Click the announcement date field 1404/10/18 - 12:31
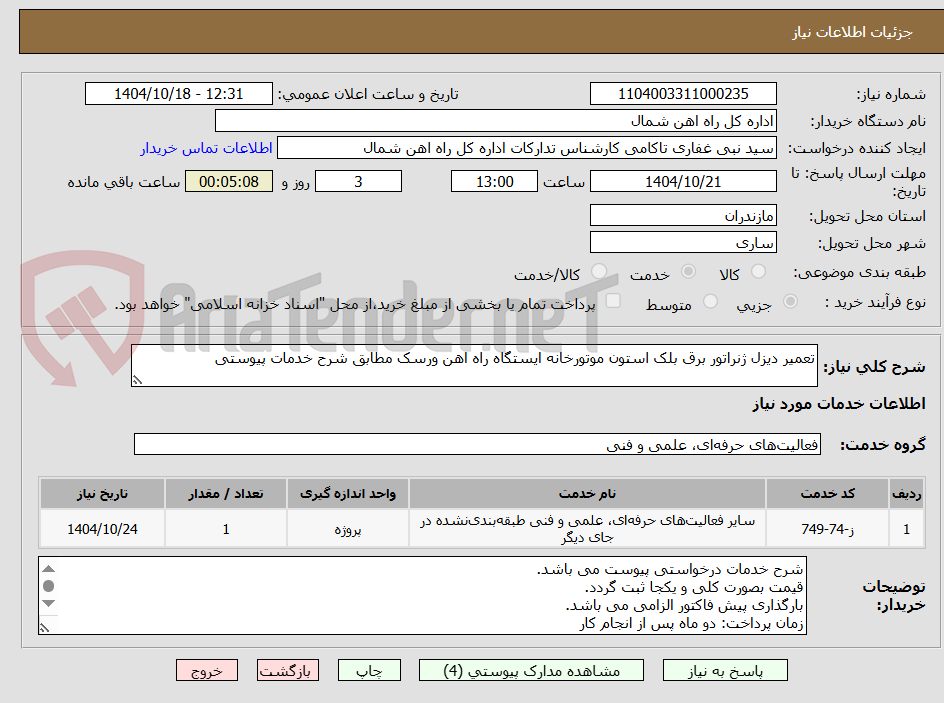Screen dimensions: 944x703 click(x=179, y=94)
